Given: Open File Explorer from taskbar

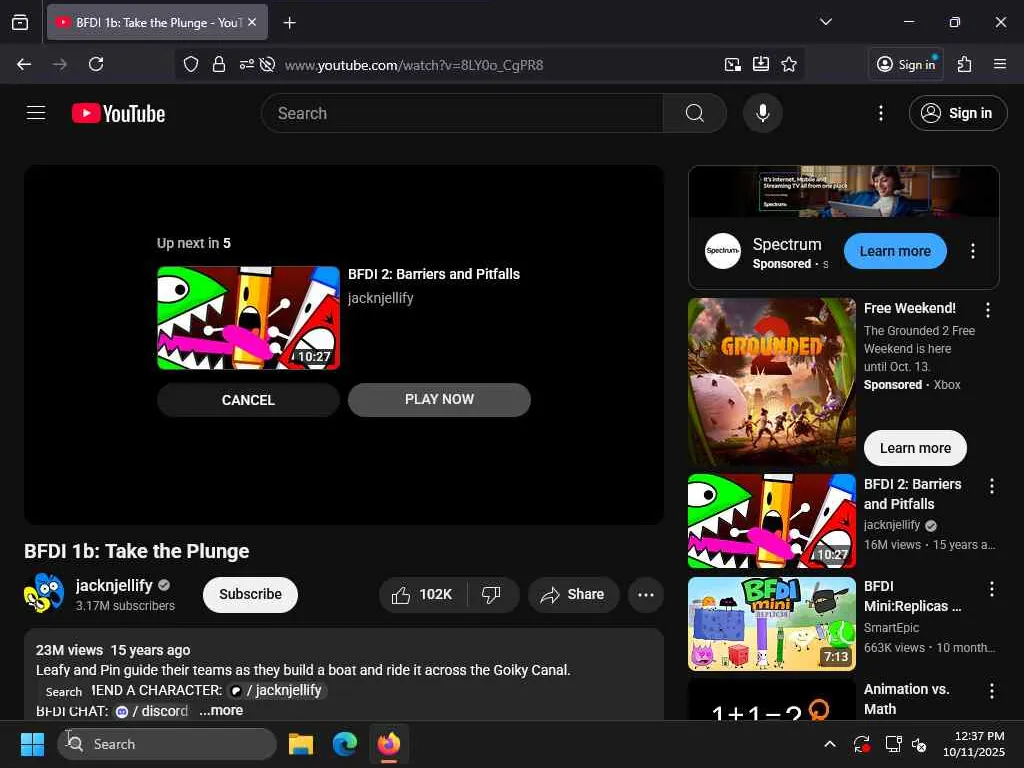Looking at the screenshot, I should (x=301, y=744).
